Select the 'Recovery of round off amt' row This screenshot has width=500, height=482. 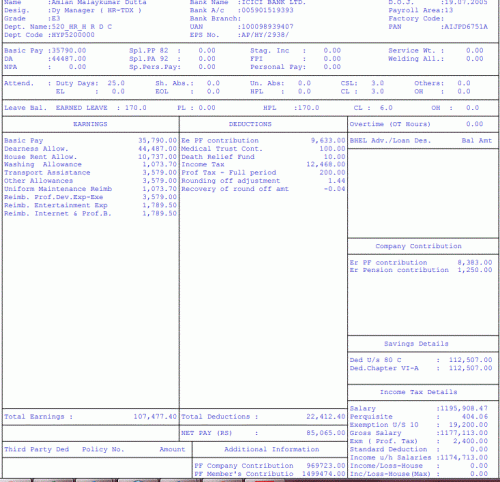point(263,189)
